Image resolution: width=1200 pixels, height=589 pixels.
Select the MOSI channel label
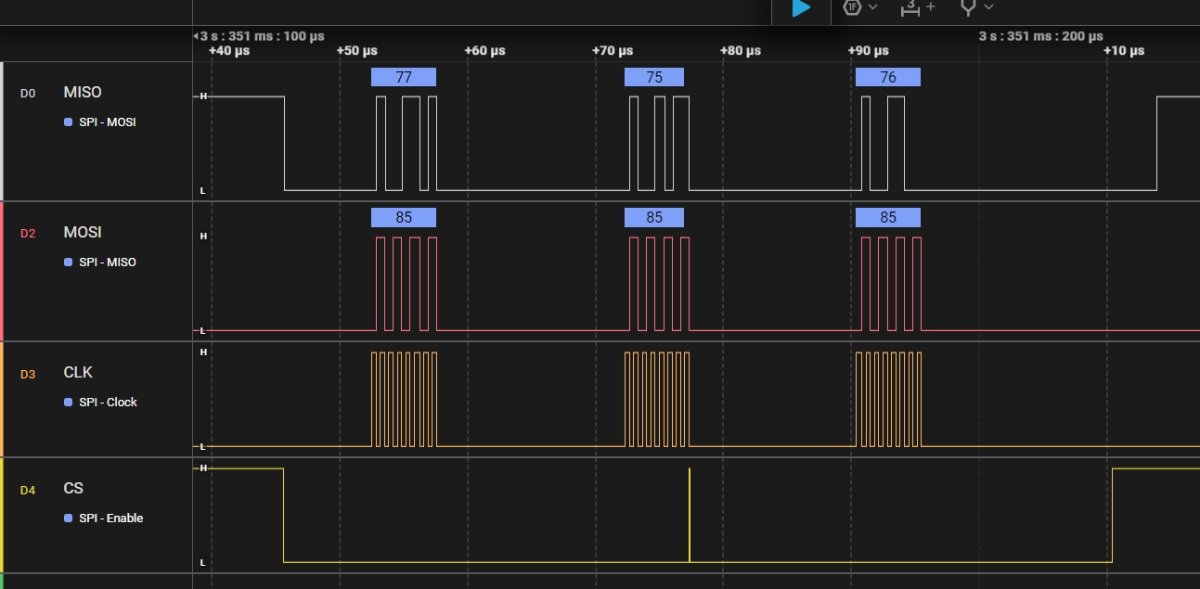[x=82, y=232]
